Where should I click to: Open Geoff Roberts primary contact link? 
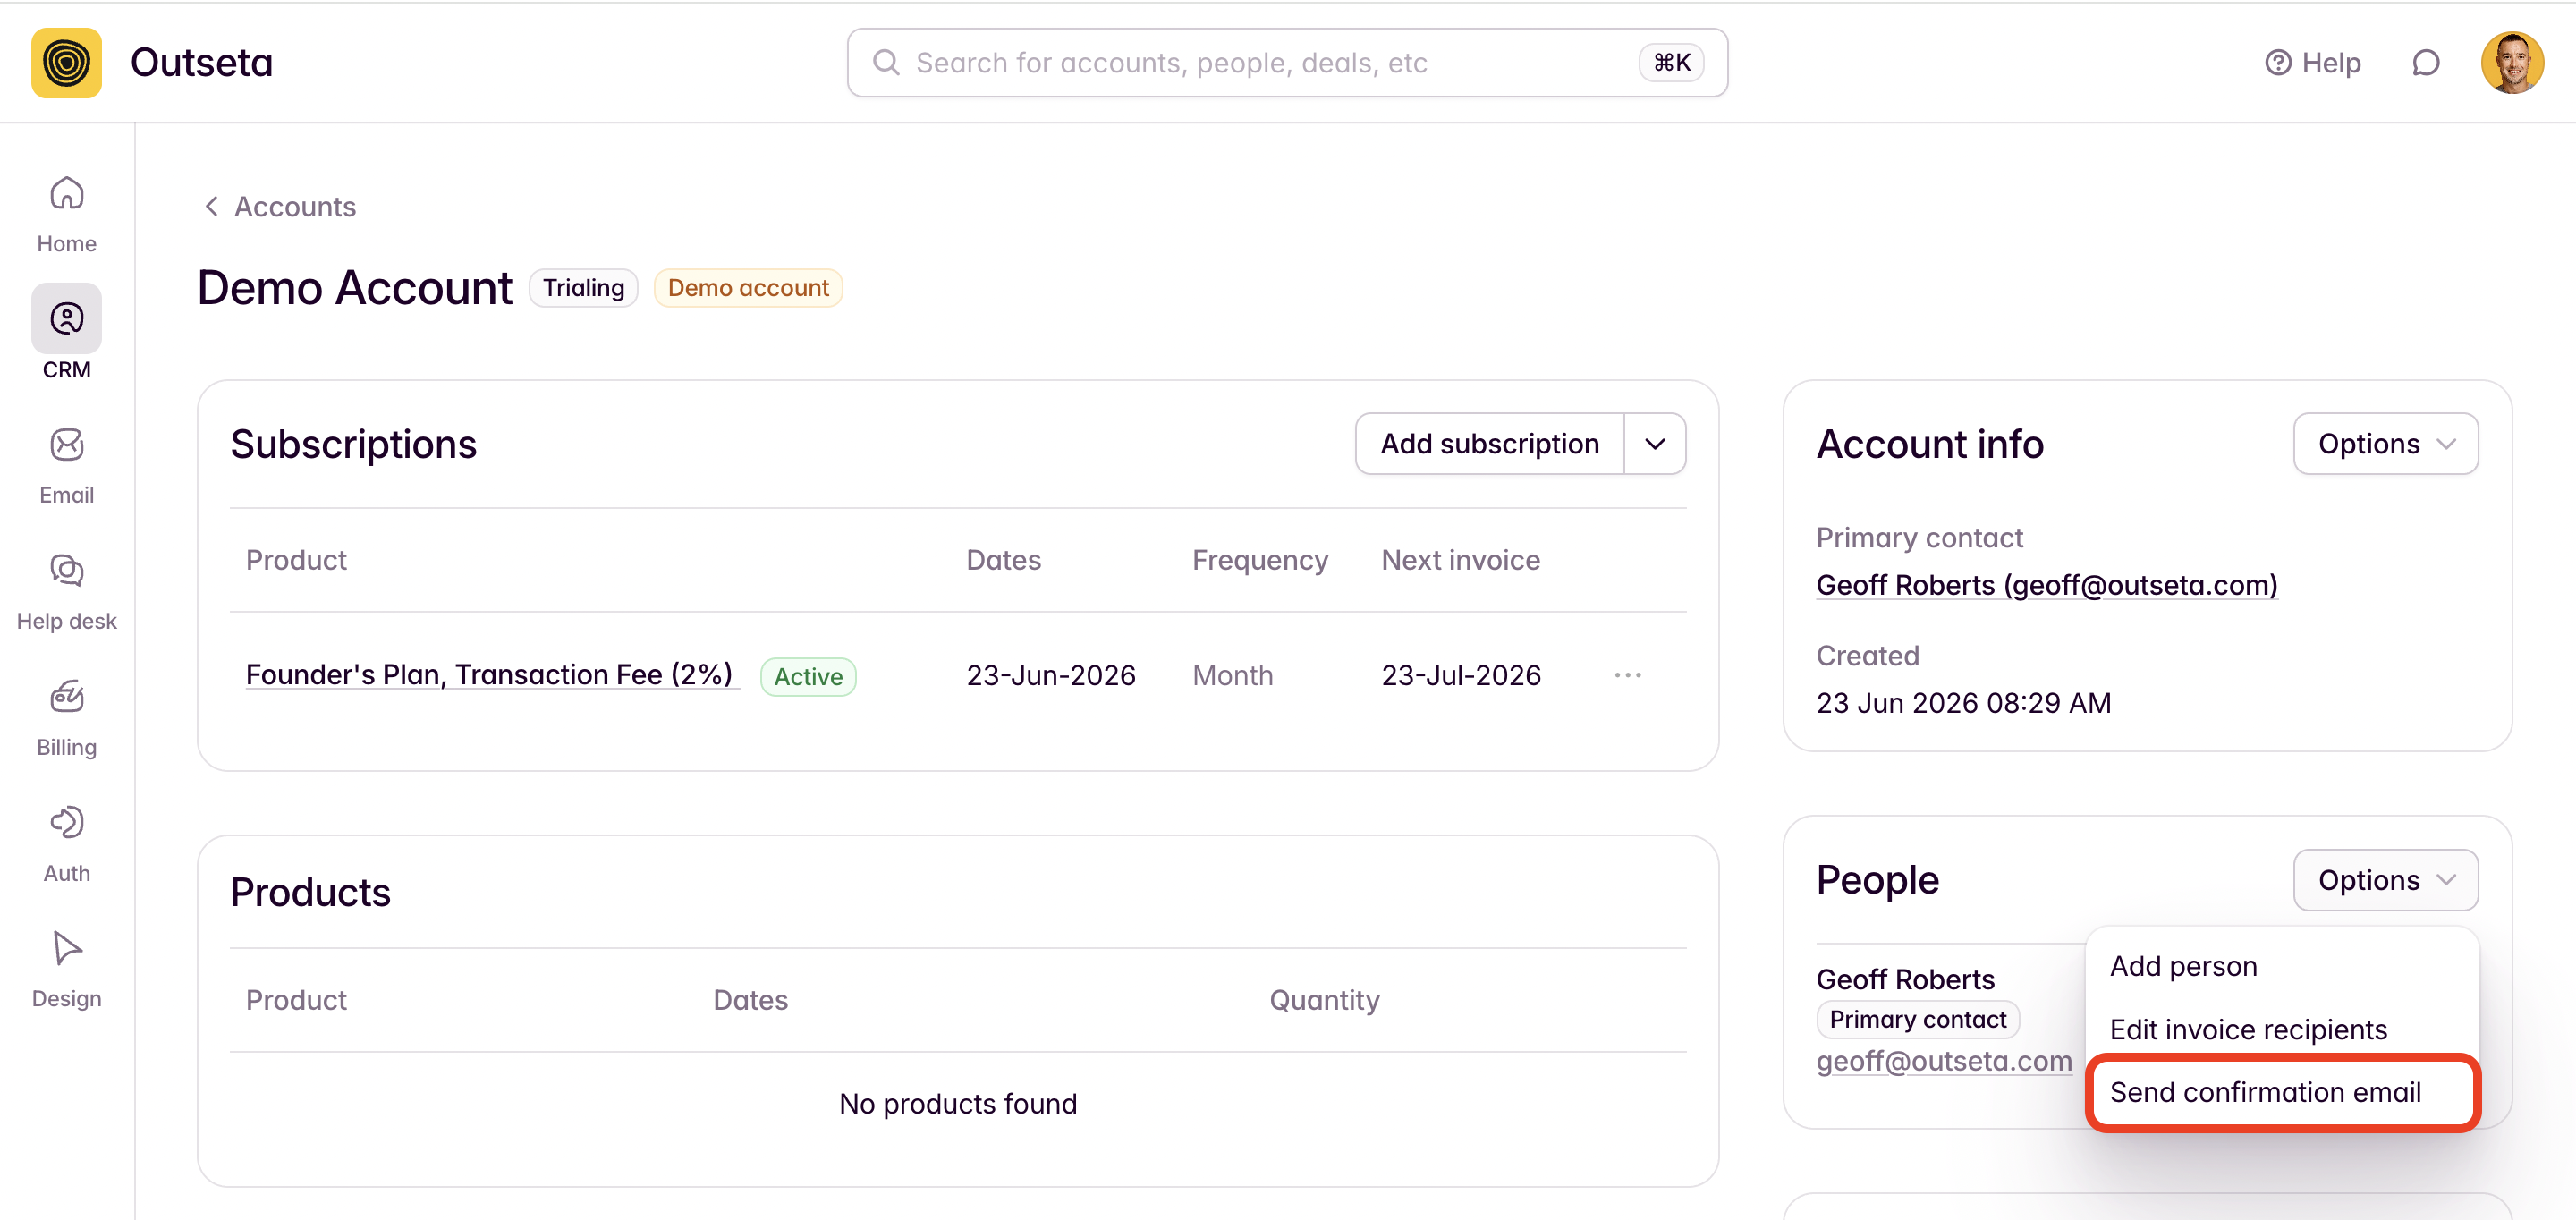(x=2046, y=585)
